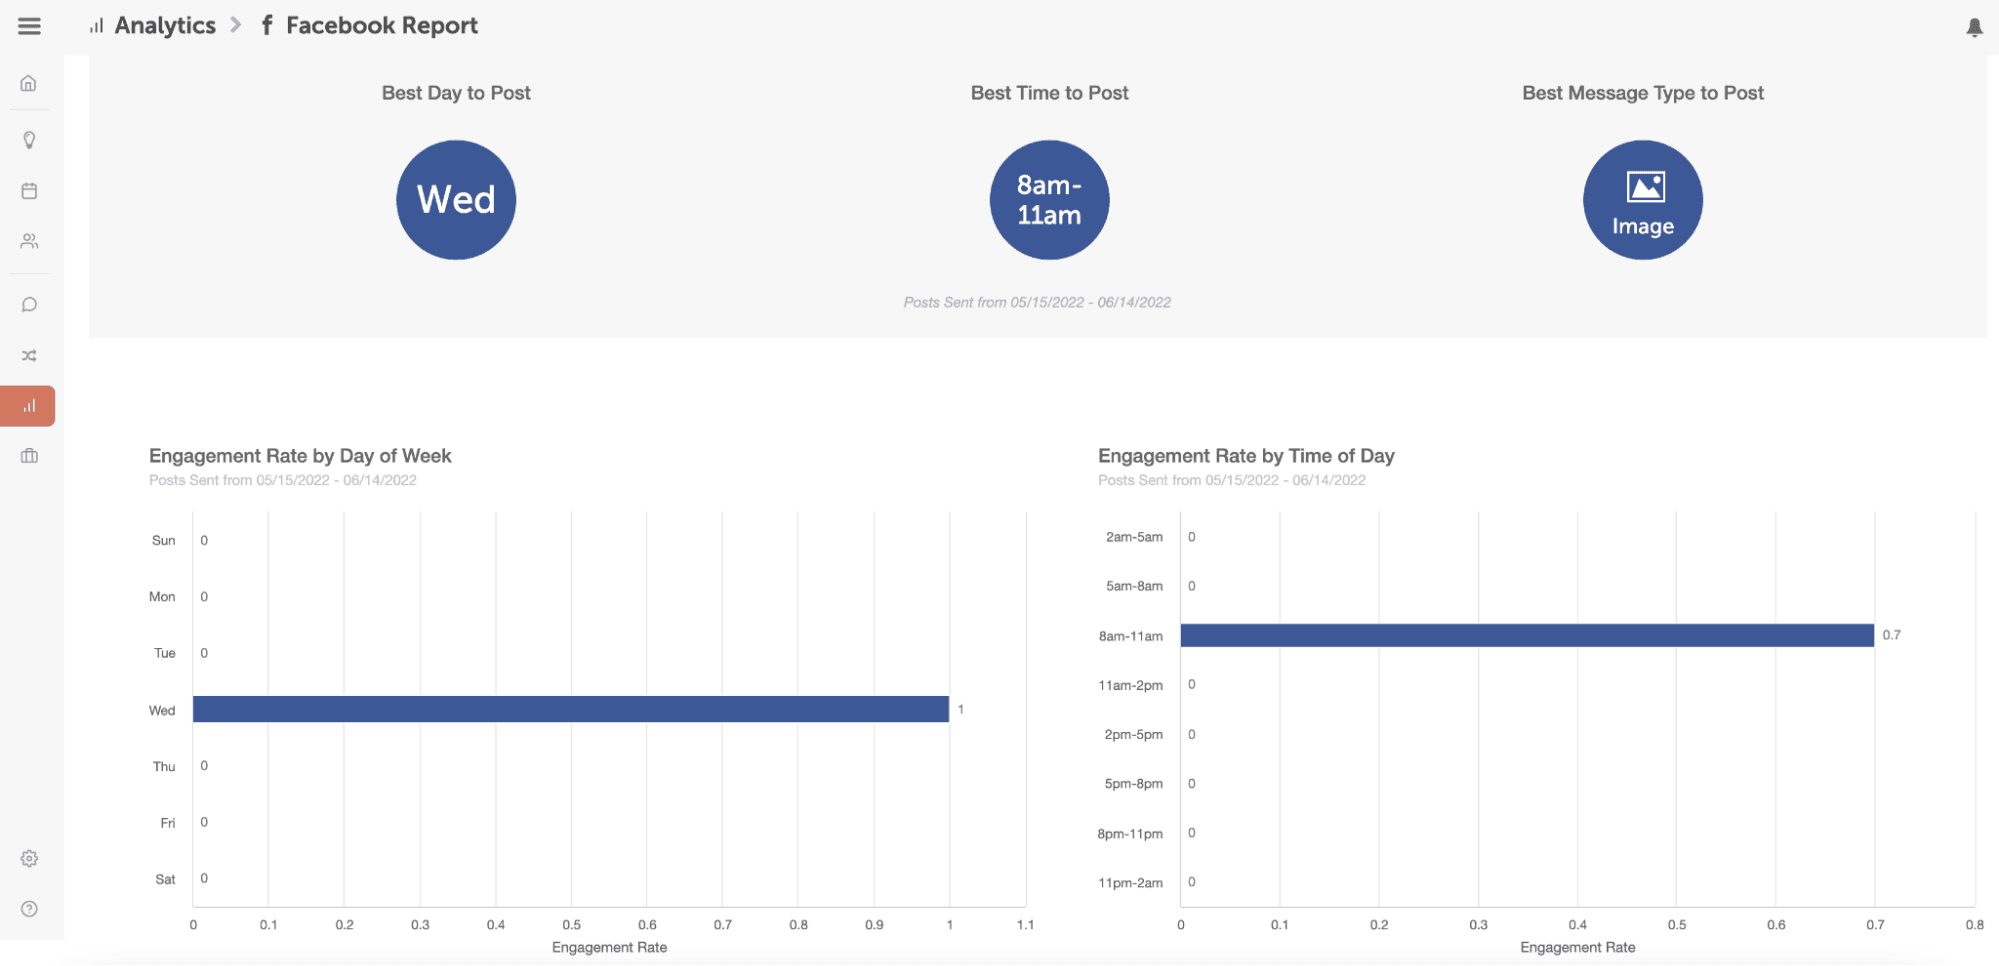Click the Image message type circle
The width and height of the screenshot is (1999, 966).
1642,200
